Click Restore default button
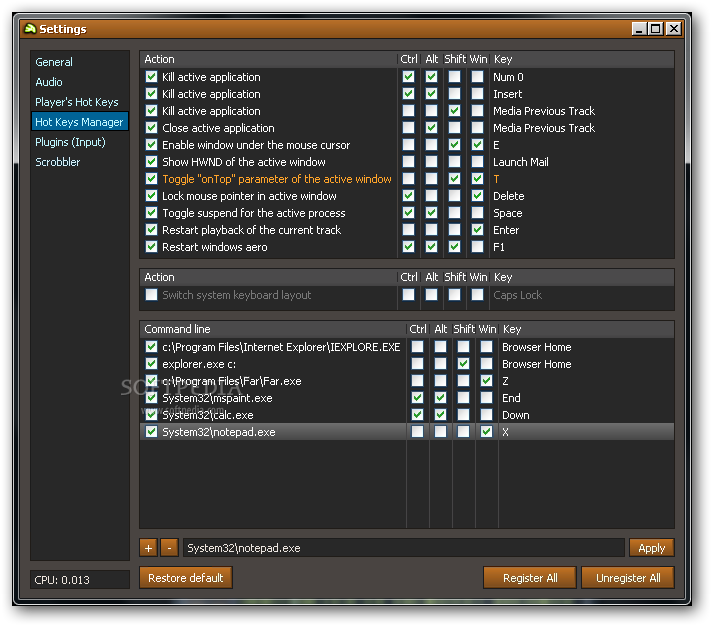Image resolution: width=712 pixels, height=626 pixels. (x=186, y=578)
